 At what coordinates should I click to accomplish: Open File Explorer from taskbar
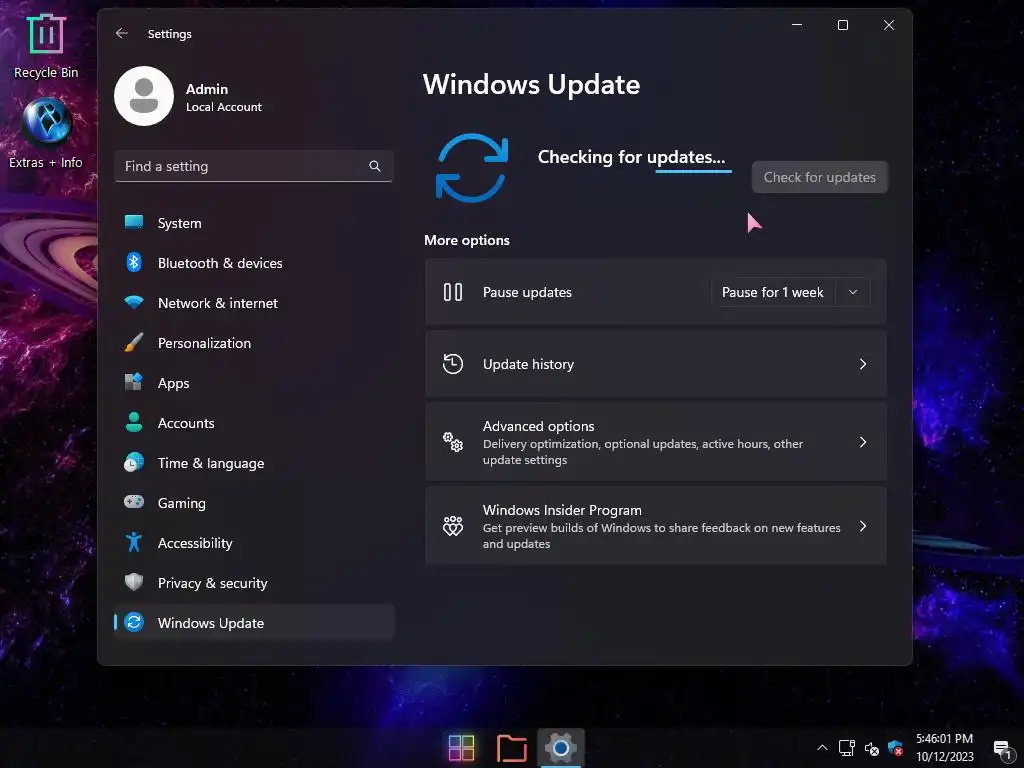point(511,748)
